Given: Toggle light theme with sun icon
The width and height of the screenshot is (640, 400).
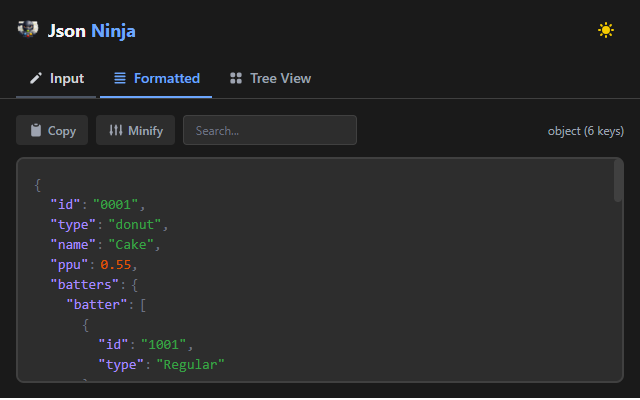Looking at the screenshot, I should click(x=606, y=30).
